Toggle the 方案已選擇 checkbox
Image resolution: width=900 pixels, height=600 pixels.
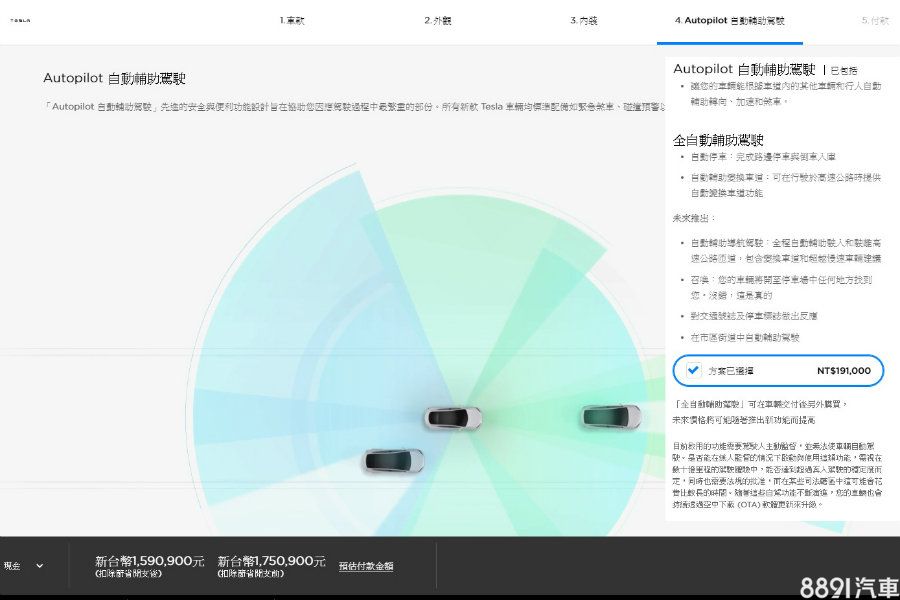click(x=694, y=370)
